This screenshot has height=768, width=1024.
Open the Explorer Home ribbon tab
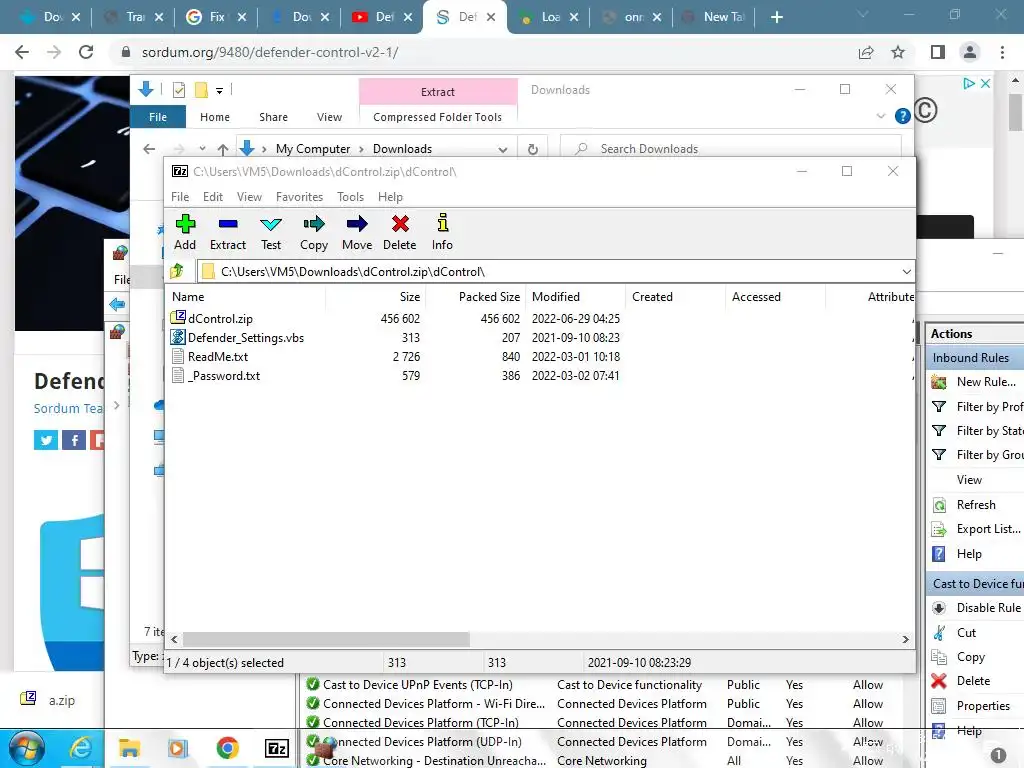click(215, 117)
